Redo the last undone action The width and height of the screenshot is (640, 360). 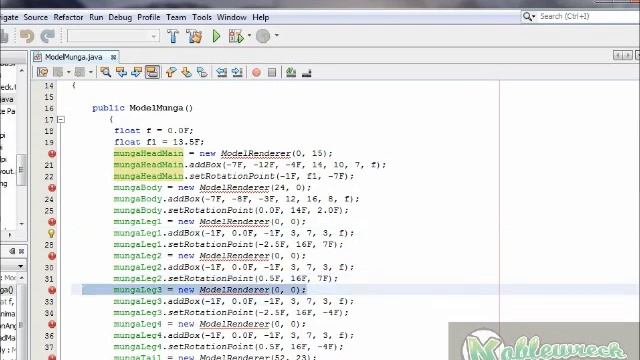tap(47, 36)
